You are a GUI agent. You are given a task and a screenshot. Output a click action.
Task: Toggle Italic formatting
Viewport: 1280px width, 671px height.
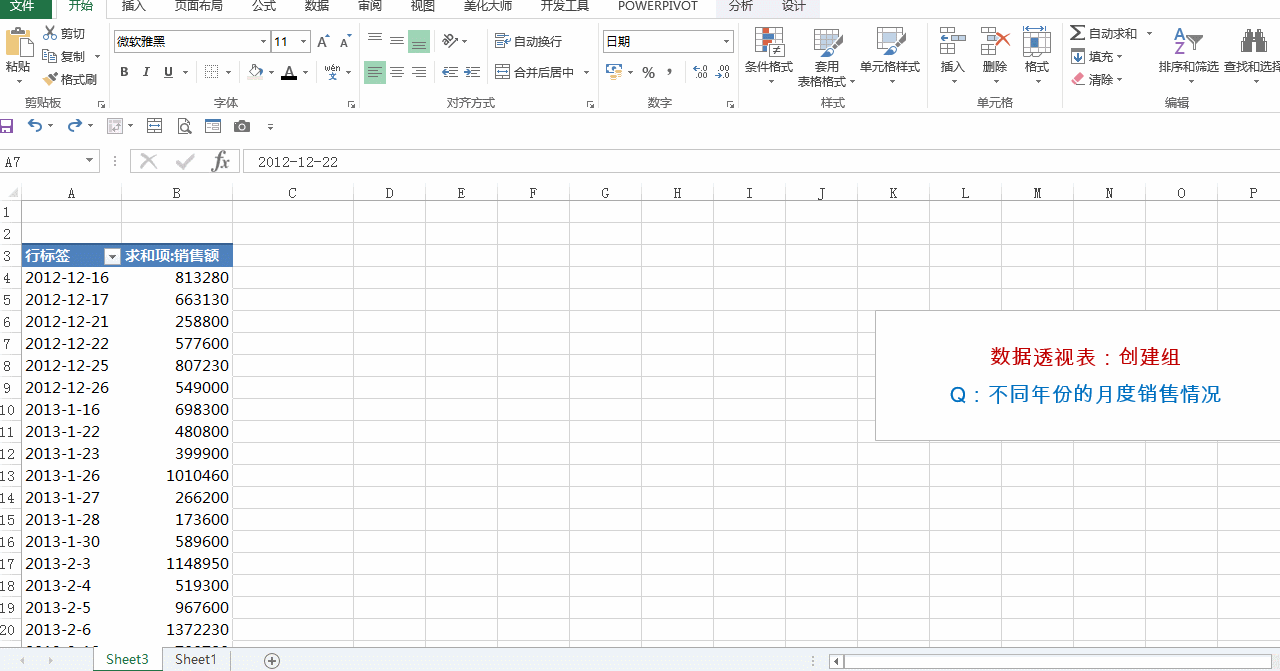coord(146,72)
